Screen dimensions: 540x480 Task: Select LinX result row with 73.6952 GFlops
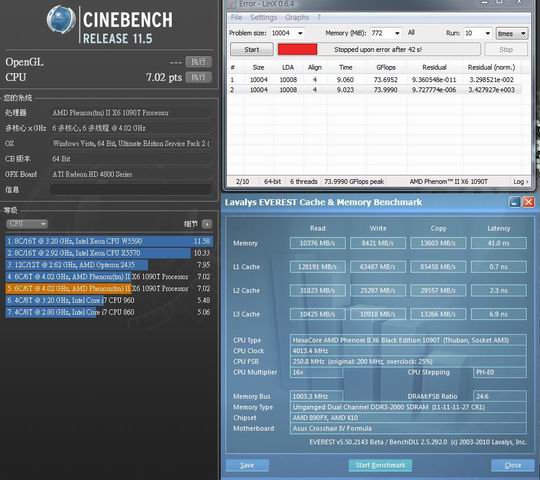point(374,80)
